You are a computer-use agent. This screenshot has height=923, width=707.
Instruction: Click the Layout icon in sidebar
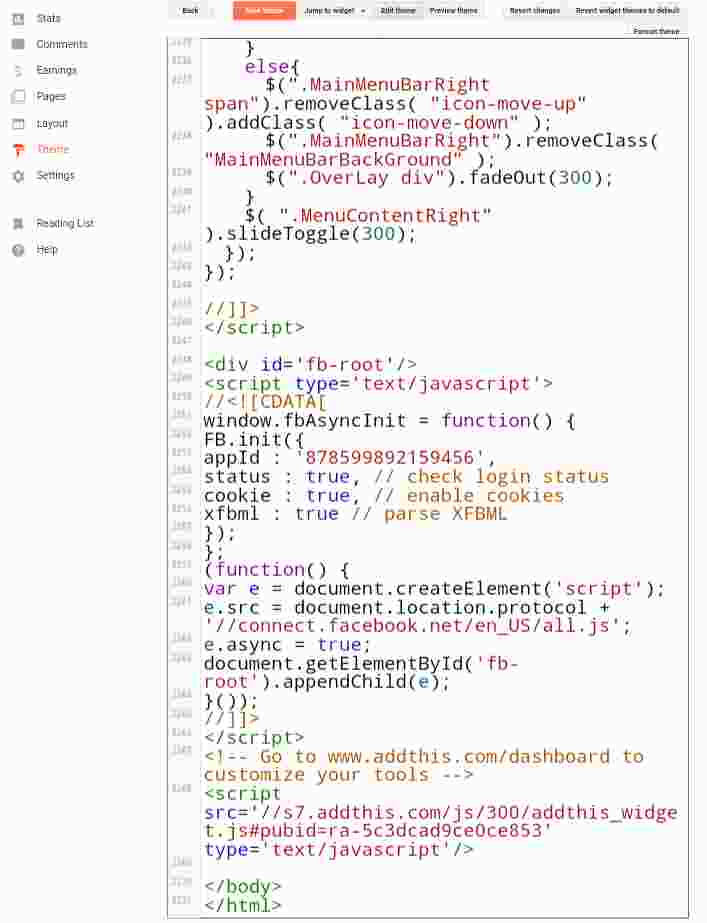18,124
